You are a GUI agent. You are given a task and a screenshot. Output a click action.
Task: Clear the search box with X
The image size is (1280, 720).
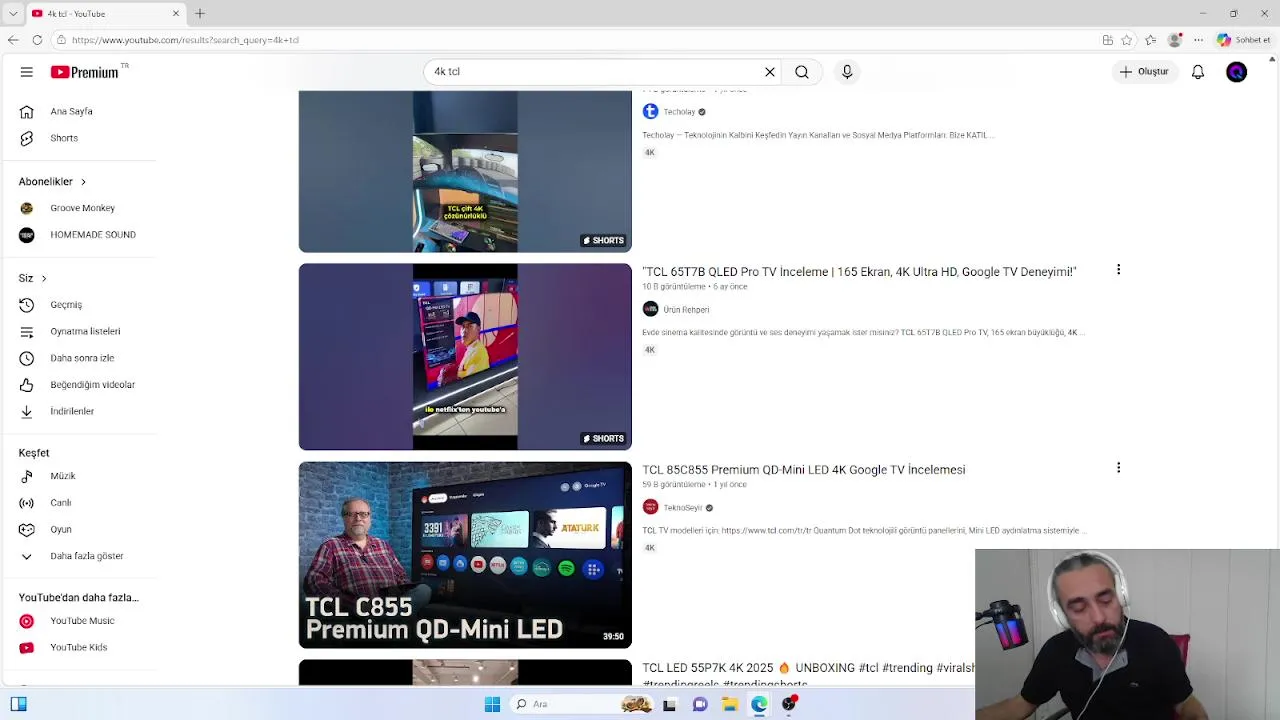click(x=770, y=72)
